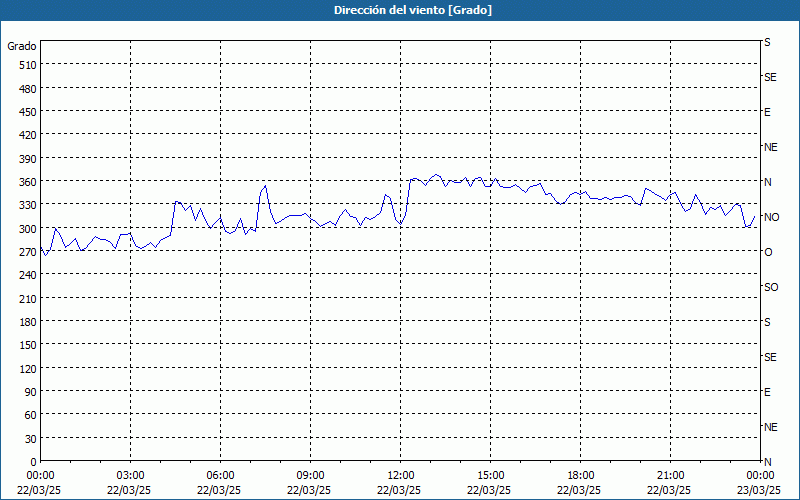Viewport: 800px width, 500px height.
Task: Click the chart title 'Dirección del viento [Grado]'
Action: point(399,10)
